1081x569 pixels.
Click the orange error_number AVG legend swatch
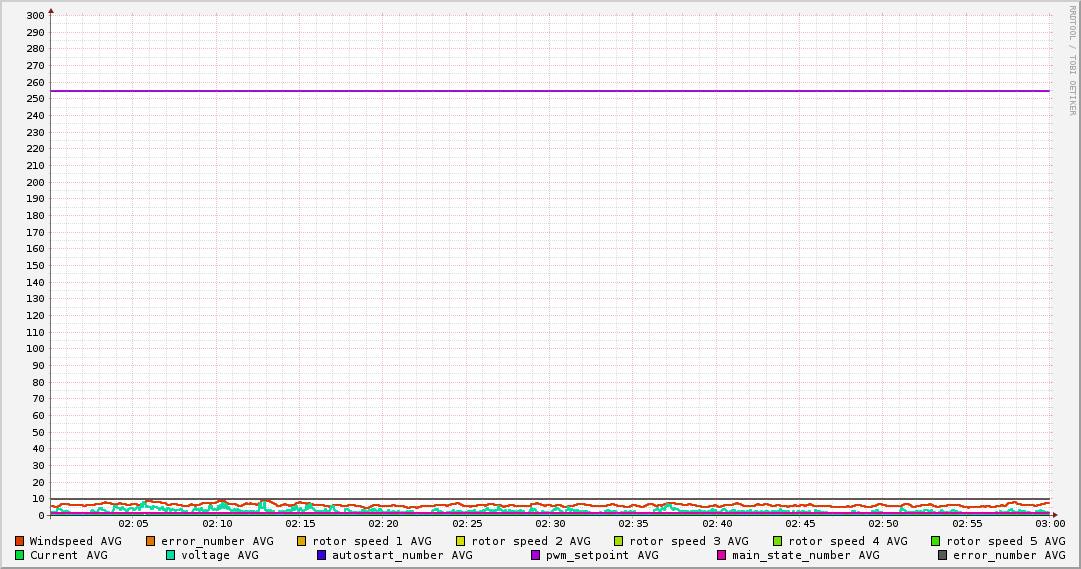(150, 541)
